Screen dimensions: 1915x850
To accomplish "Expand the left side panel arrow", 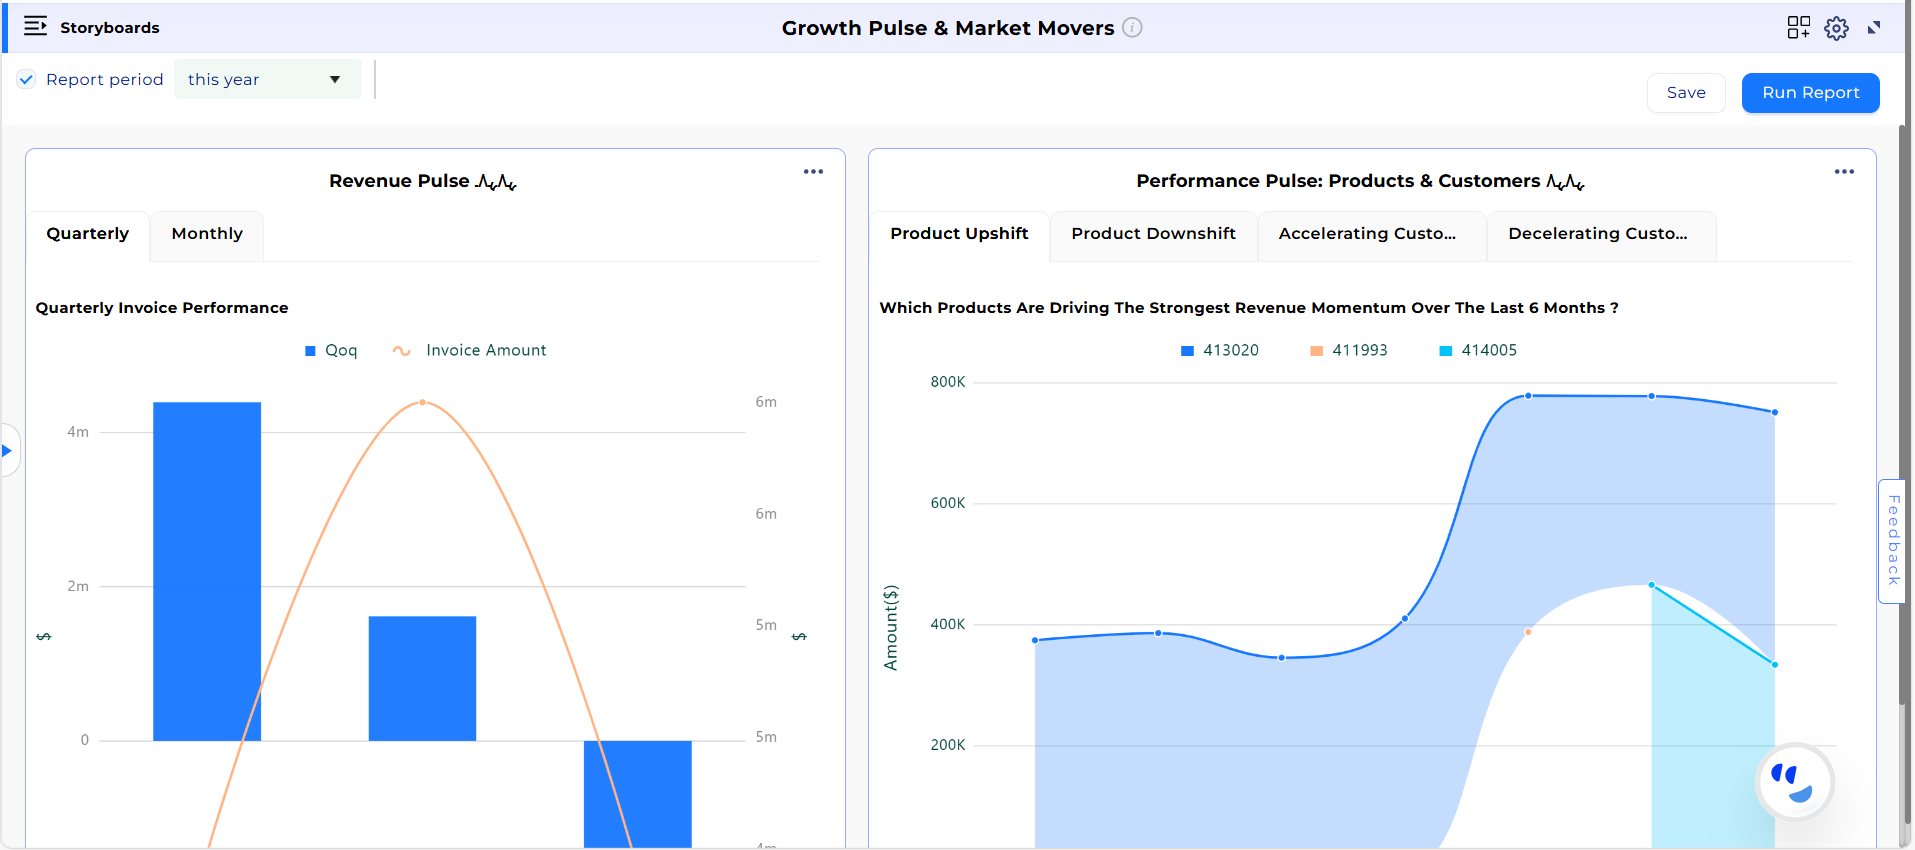I will (x=7, y=451).
